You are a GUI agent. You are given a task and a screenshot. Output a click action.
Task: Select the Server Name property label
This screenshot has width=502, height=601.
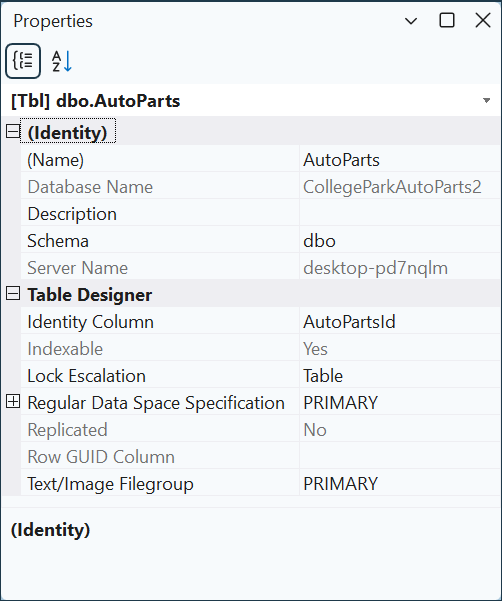pyautogui.click(x=77, y=268)
